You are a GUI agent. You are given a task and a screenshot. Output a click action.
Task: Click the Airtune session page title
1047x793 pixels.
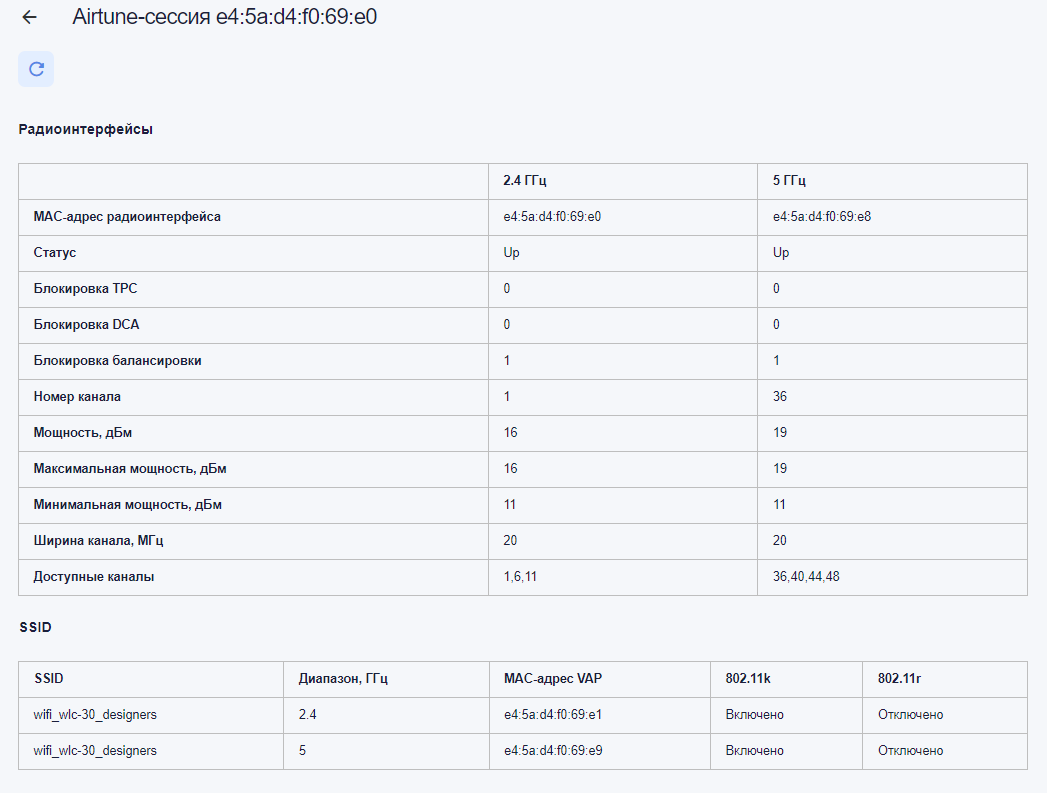pos(224,17)
